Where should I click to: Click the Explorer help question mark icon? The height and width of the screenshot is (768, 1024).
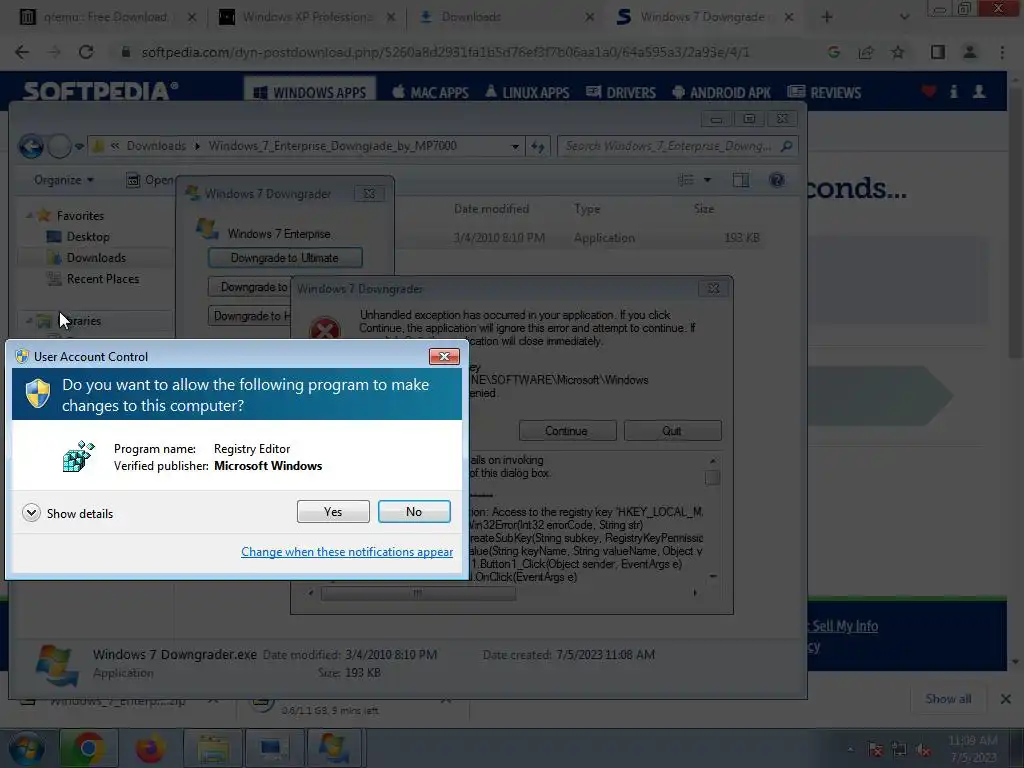pyautogui.click(x=776, y=180)
